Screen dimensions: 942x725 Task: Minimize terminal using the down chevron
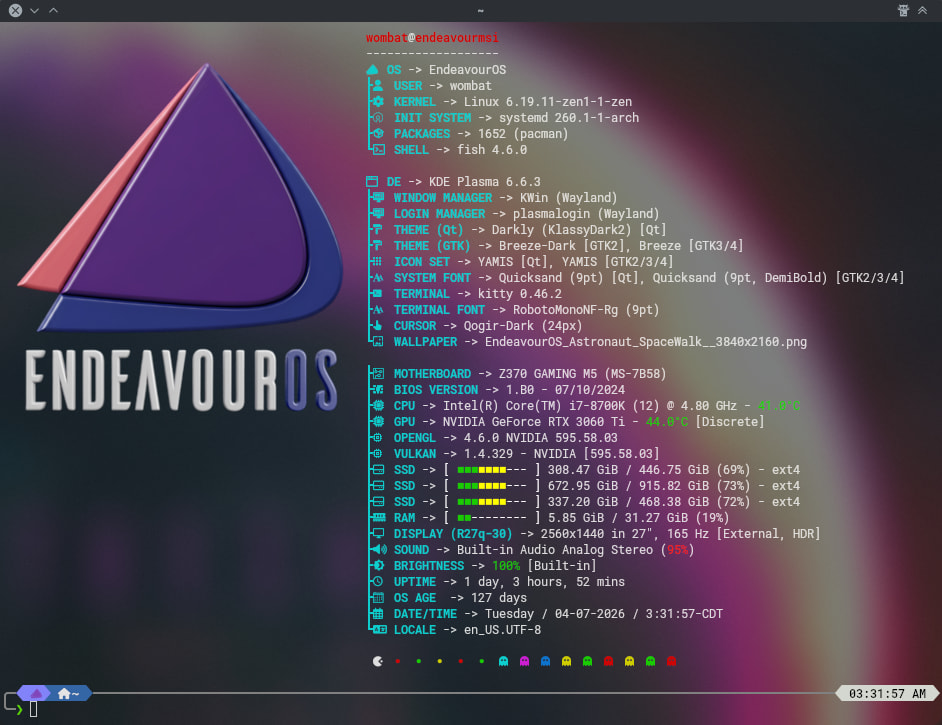pyautogui.click(x=34, y=10)
